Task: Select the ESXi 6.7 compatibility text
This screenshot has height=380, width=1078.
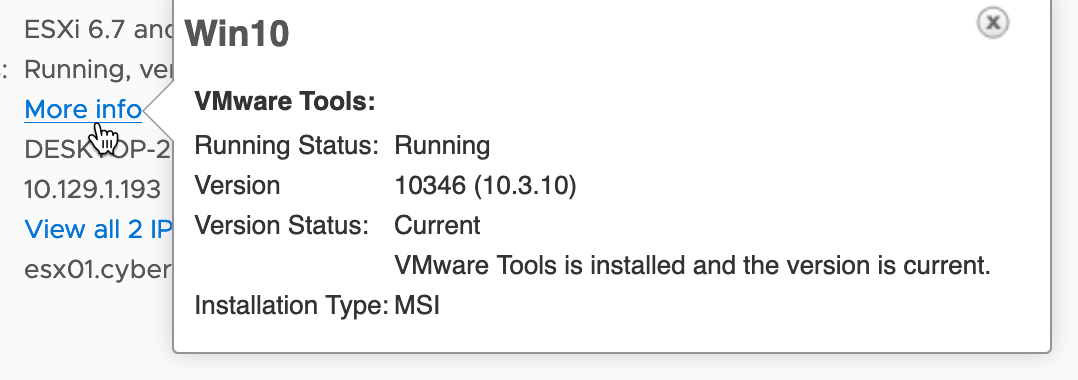Action: [x=98, y=30]
